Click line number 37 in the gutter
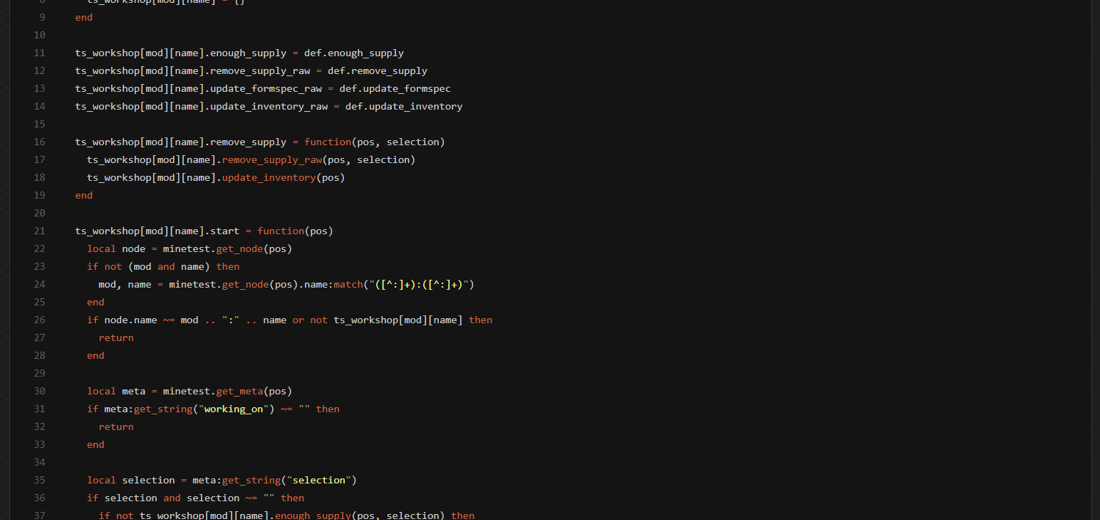This screenshot has width=1100, height=520. coord(39,515)
